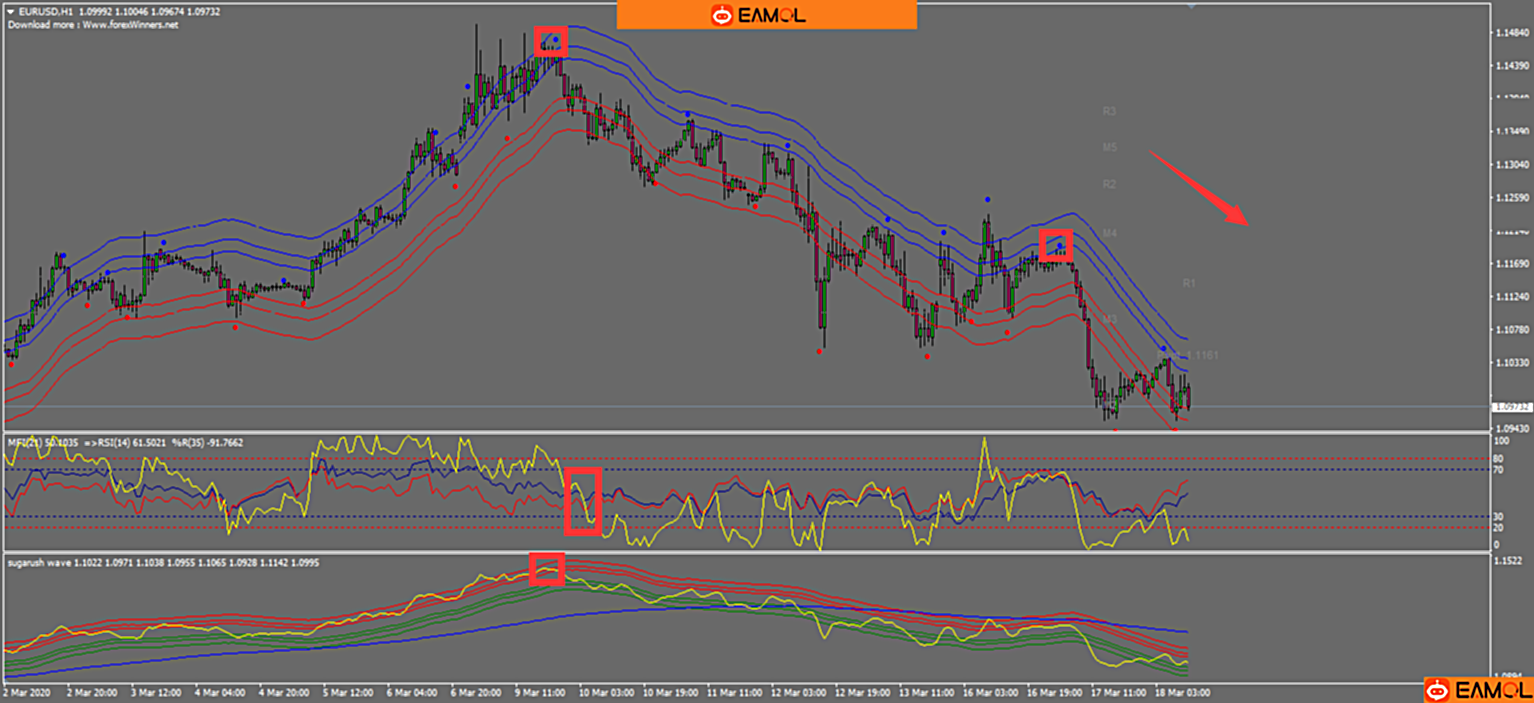The height and width of the screenshot is (703, 1534).
Task: Select the R2 pivot level label
Action: tap(1109, 184)
